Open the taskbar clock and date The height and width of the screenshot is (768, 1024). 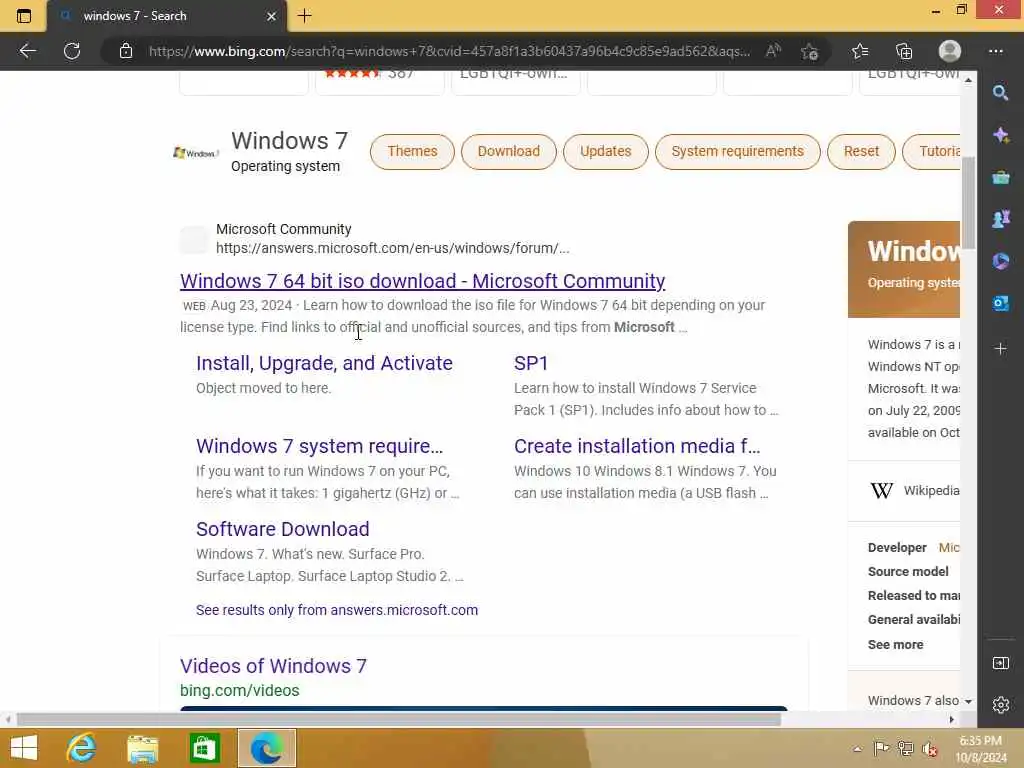pyautogui.click(x=981, y=749)
